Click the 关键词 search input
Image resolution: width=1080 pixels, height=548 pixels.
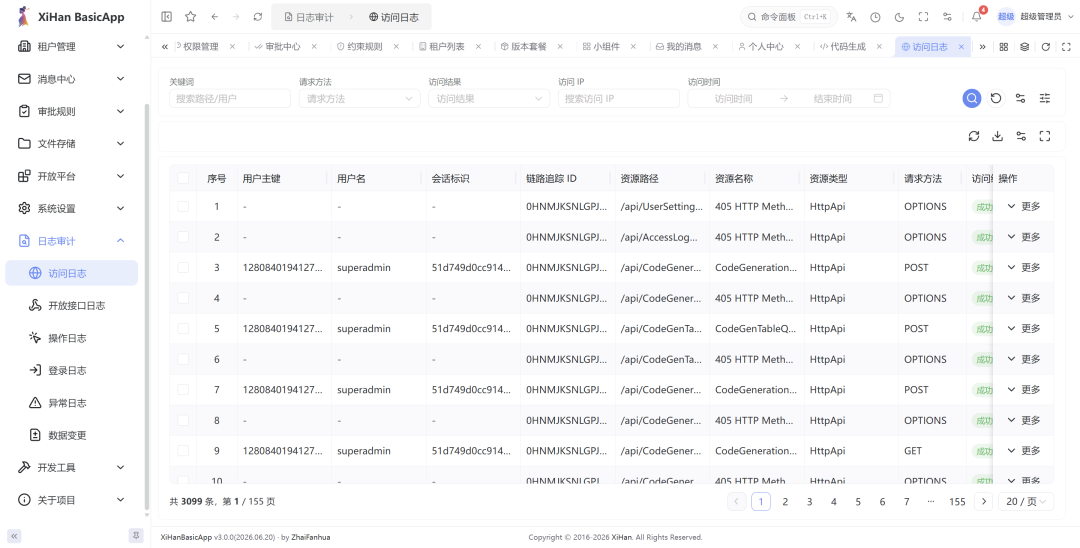point(230,98)
